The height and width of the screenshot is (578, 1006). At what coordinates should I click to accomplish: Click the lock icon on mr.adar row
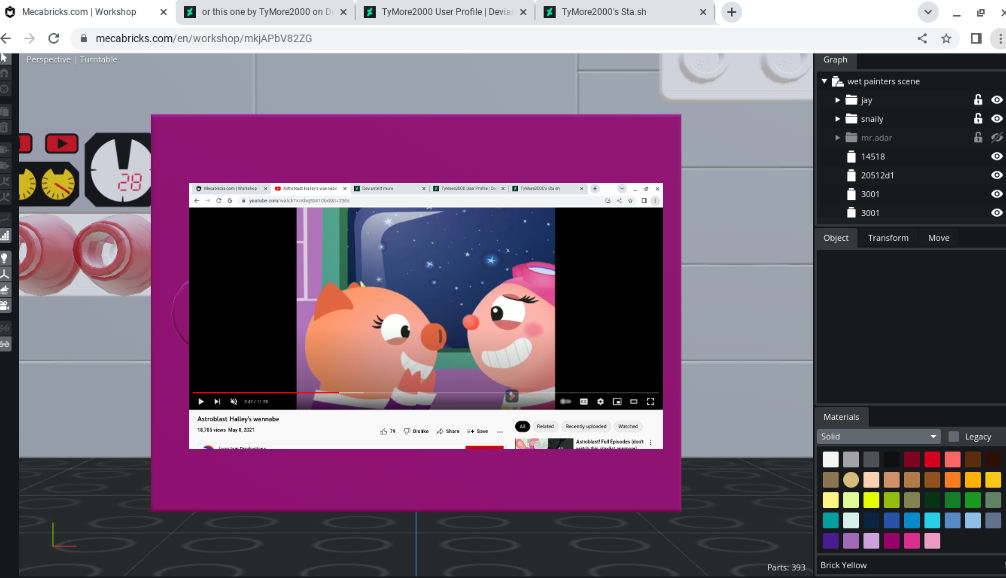point(978,137)
